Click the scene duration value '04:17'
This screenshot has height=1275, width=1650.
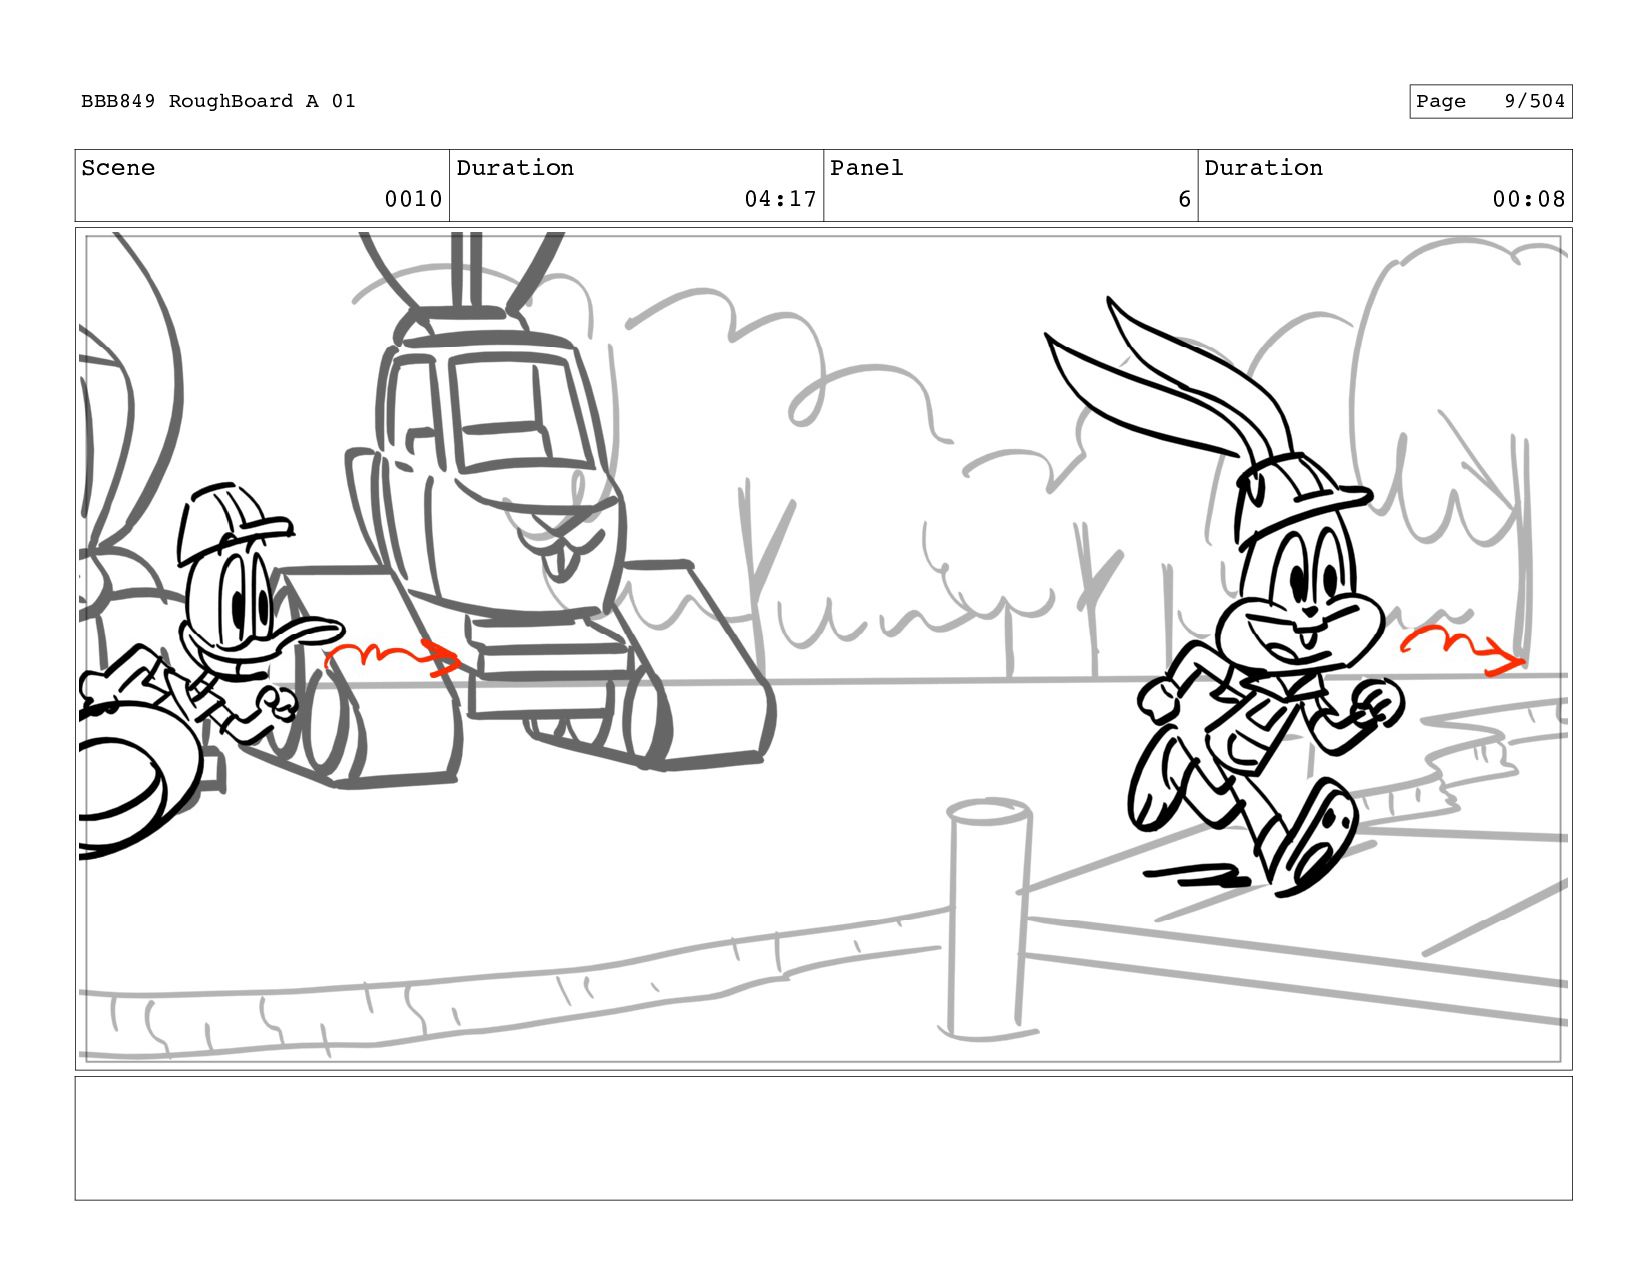coord(780,199)
